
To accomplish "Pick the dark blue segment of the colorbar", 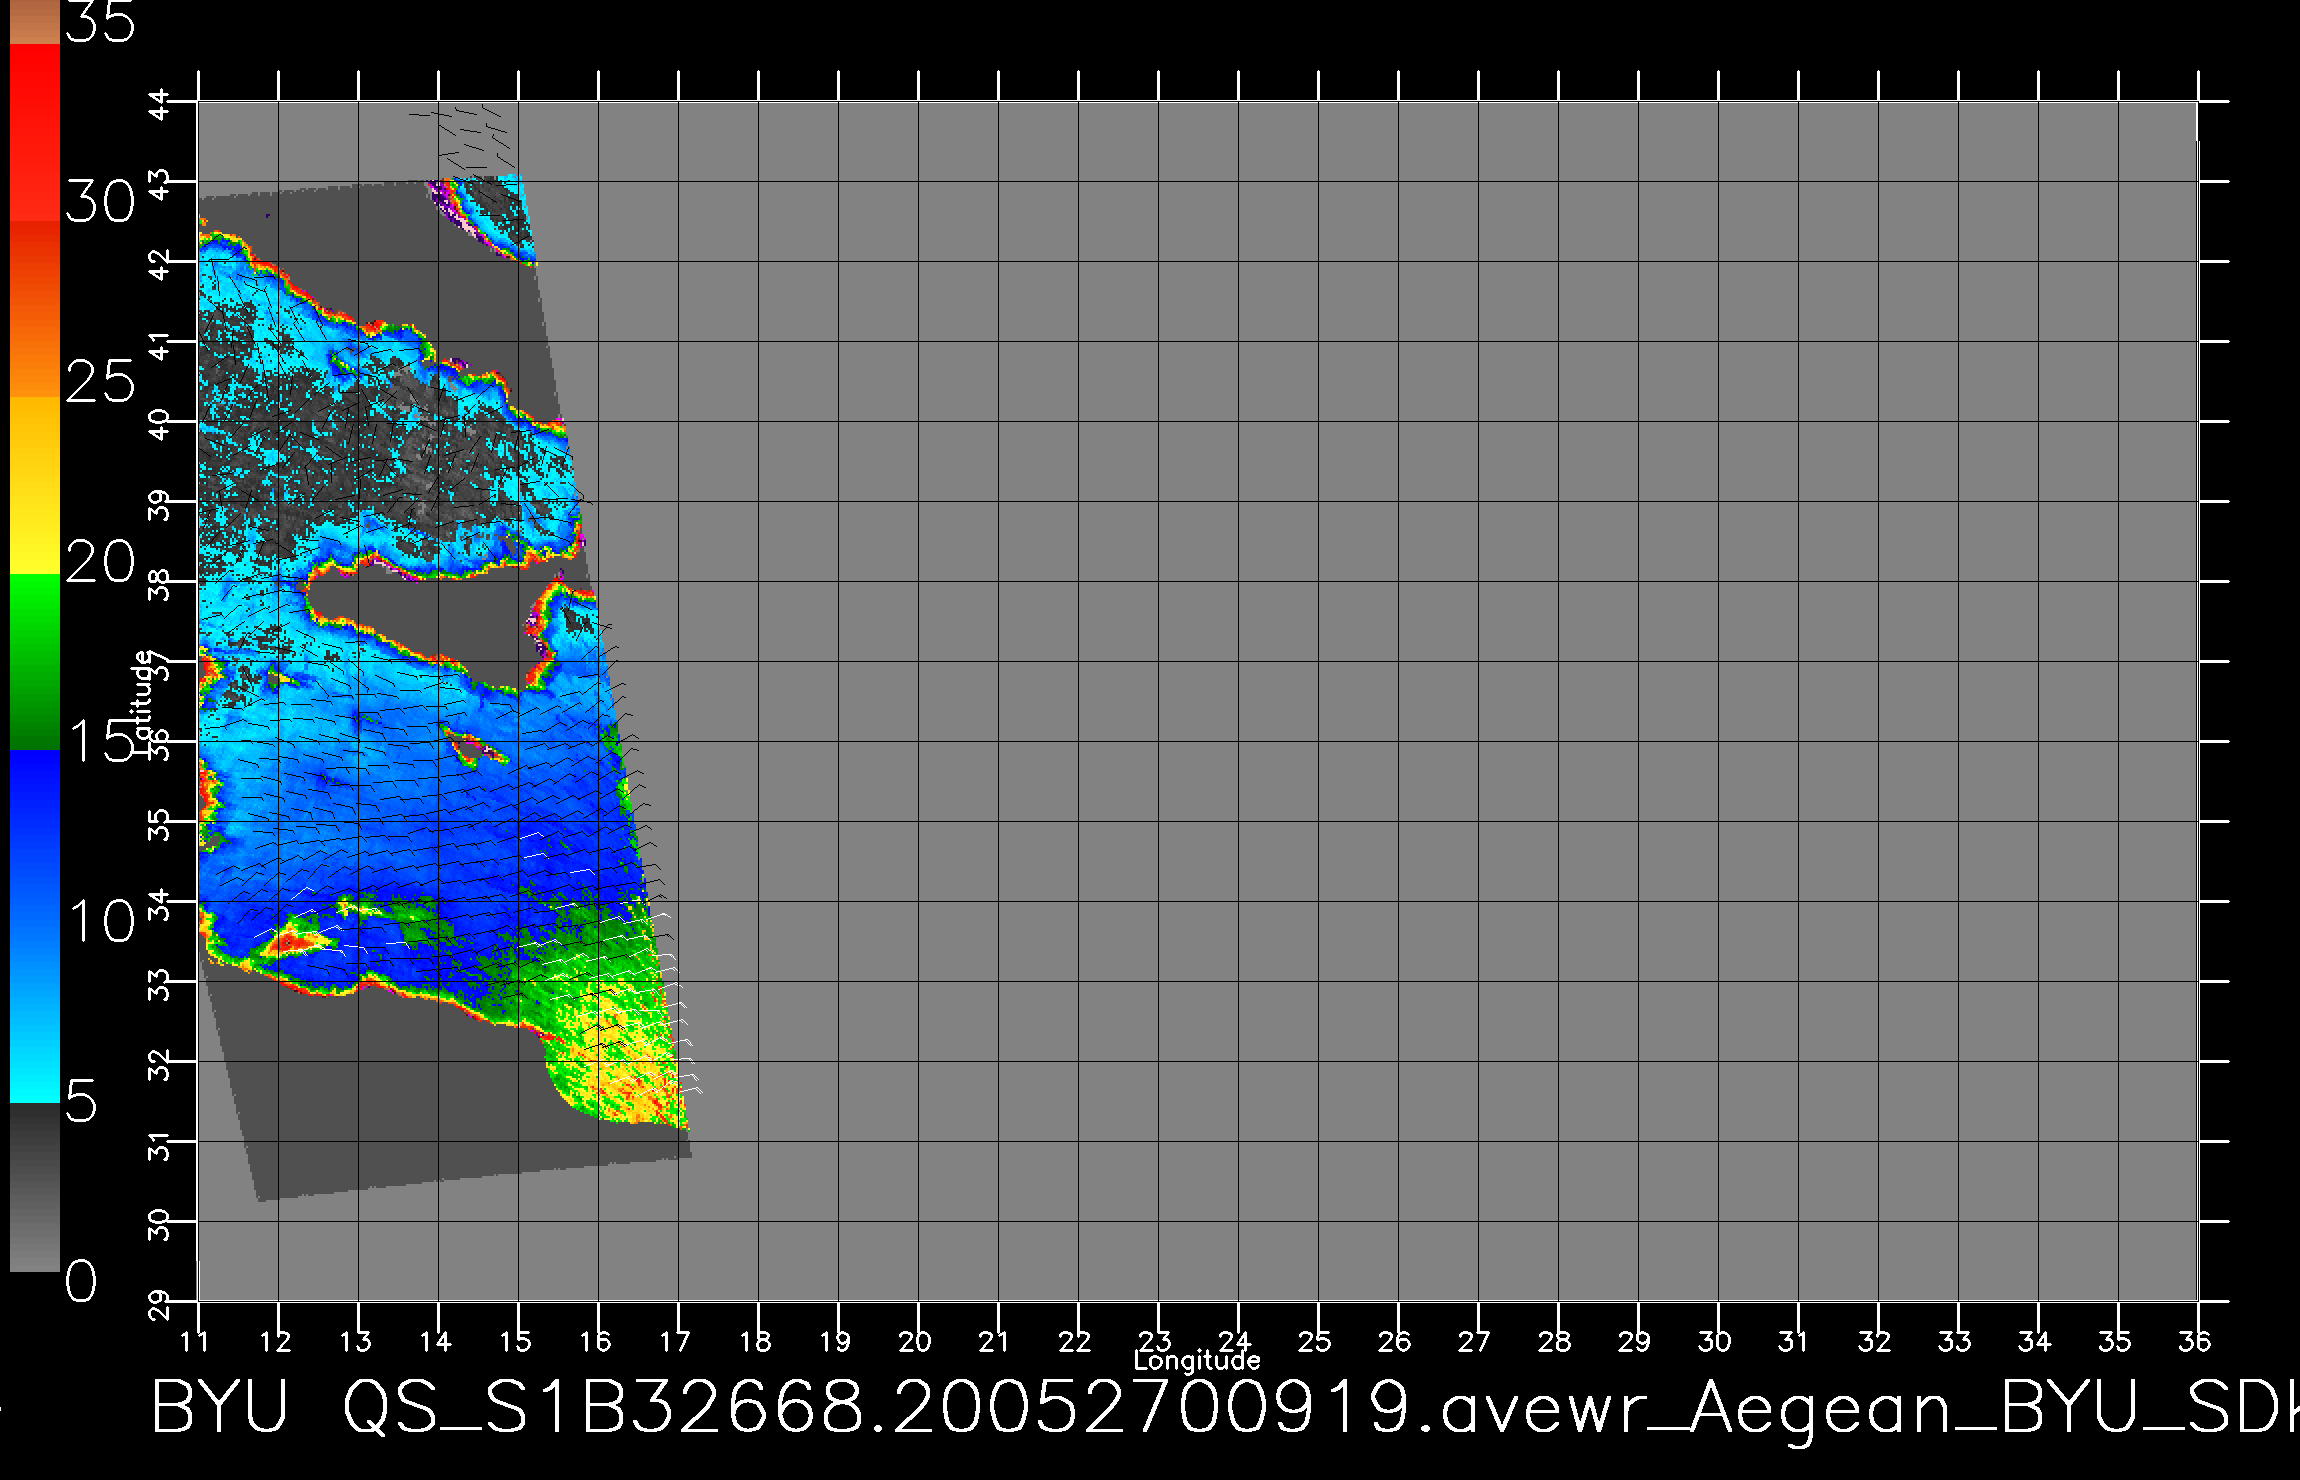I will point(35,840).
